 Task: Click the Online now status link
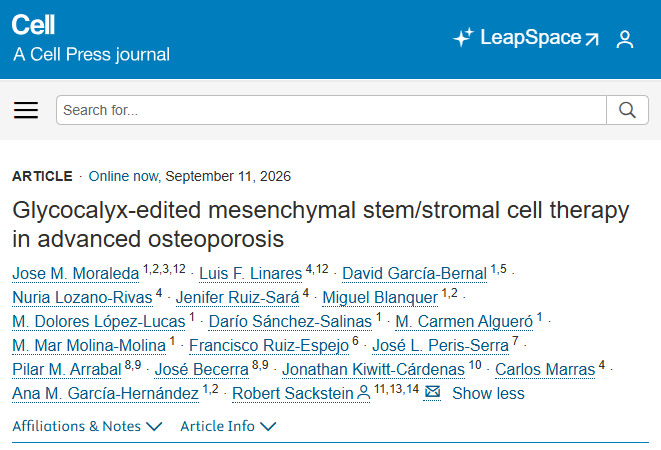125,176
